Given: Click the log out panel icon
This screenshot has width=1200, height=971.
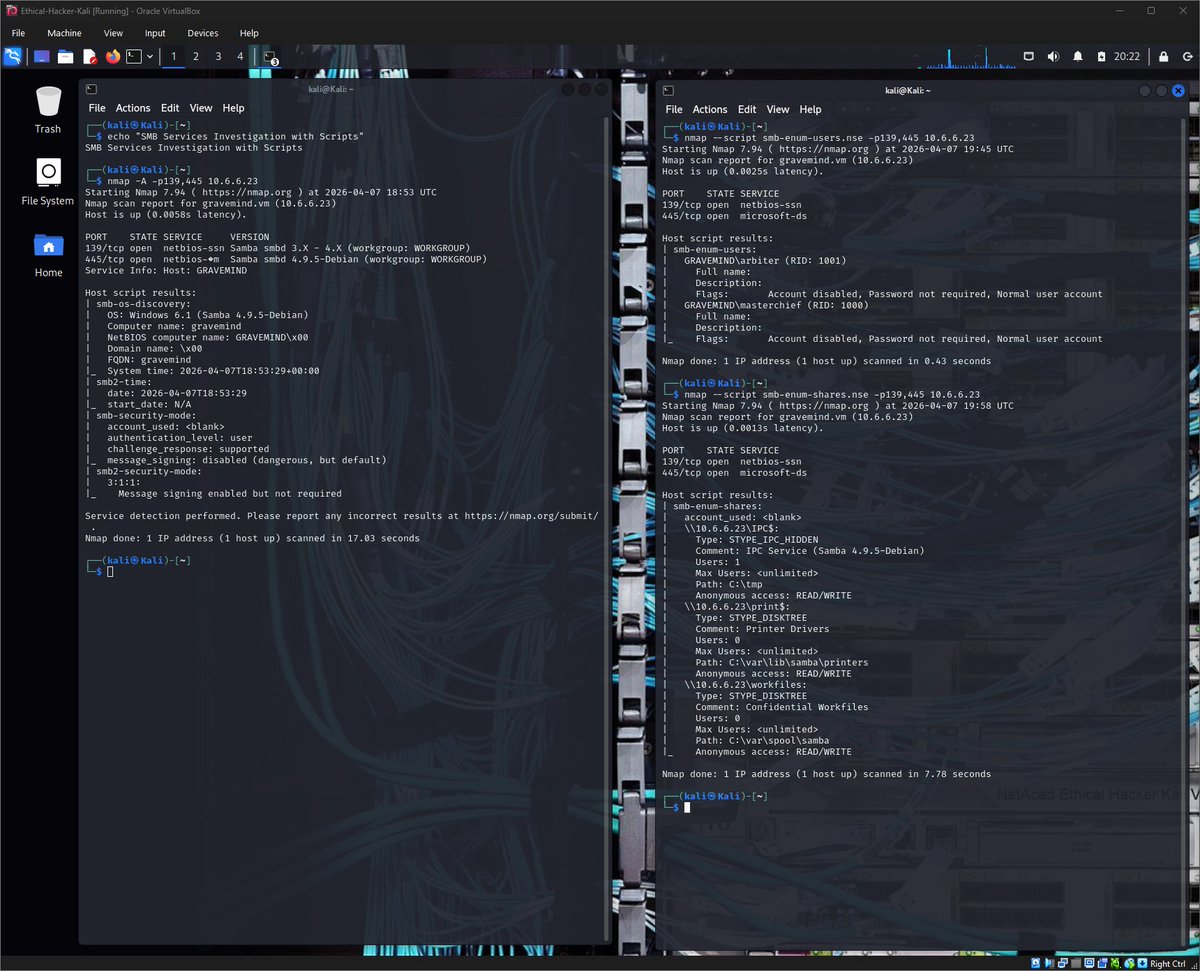Looking at the screenshot, I should click(x=1186, y=57).
